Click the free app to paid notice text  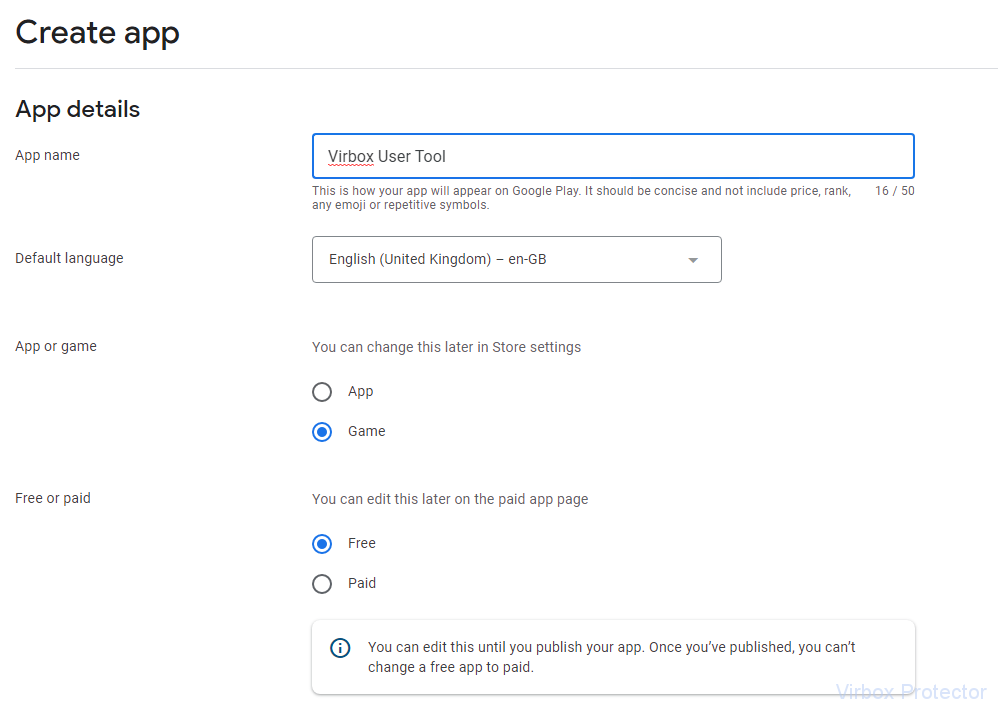(611, 657)
